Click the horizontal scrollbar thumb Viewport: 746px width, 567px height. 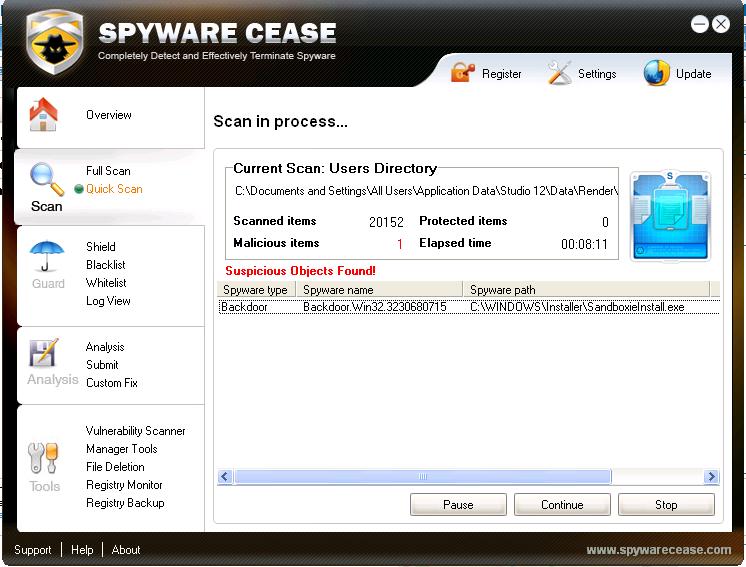point(422,476)
